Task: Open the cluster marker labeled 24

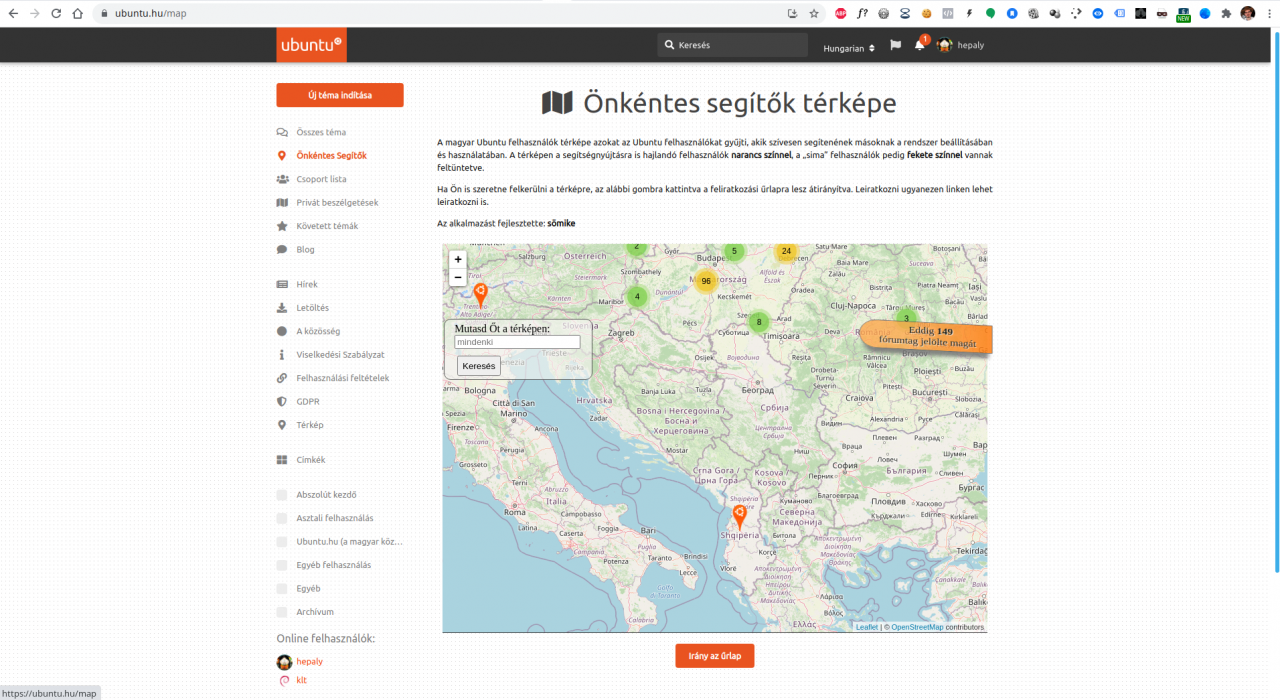Action: click(787, 251)
